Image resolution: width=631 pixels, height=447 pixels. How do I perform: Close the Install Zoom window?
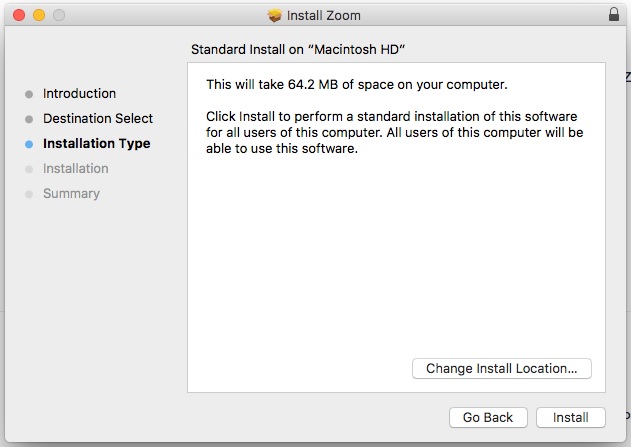click(20, 15)
